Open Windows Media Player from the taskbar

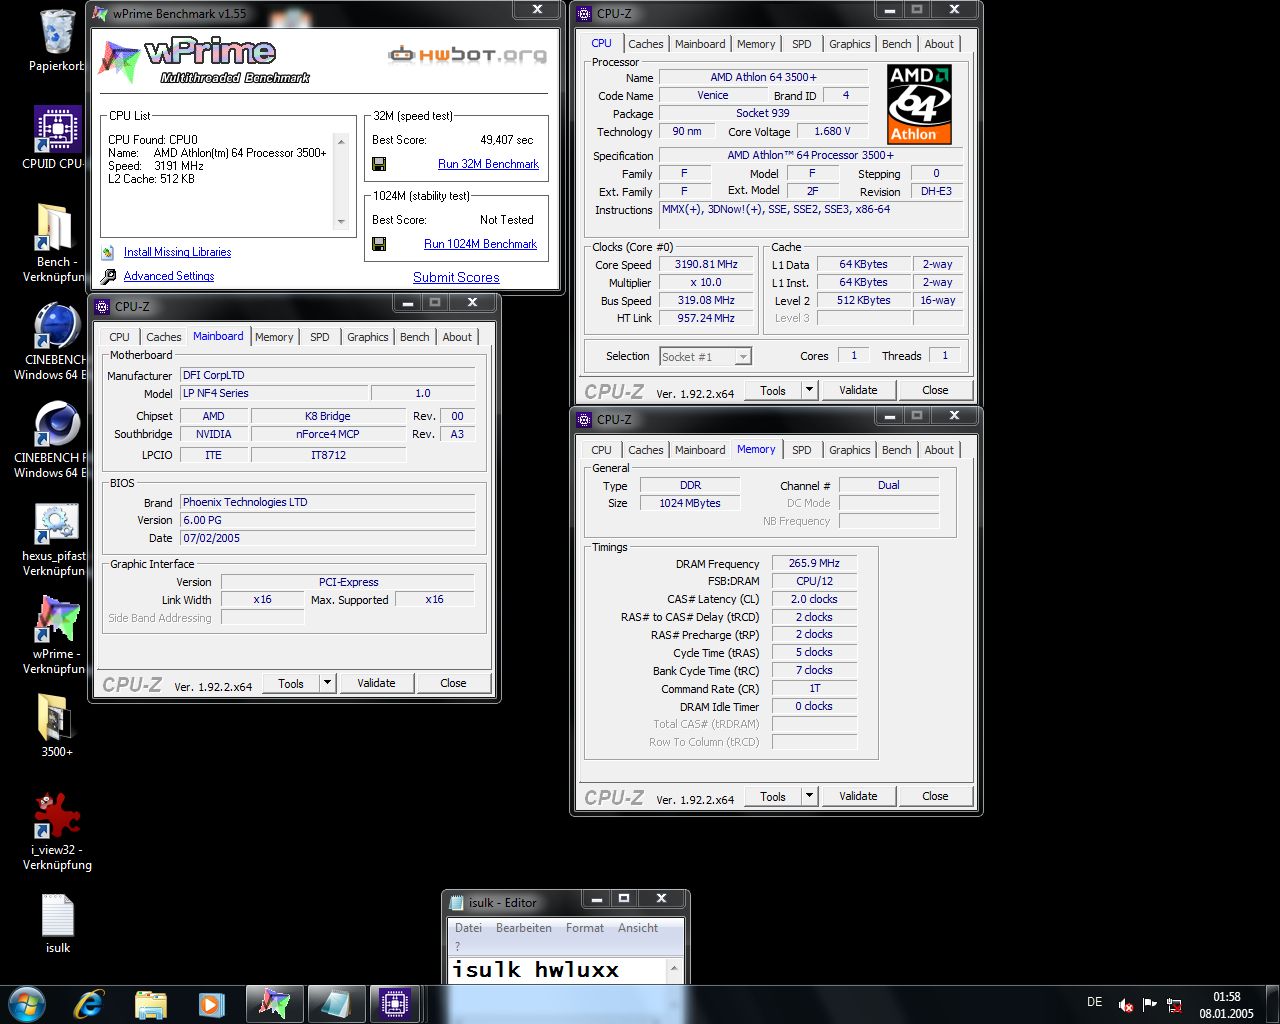tap(210, 1004)
